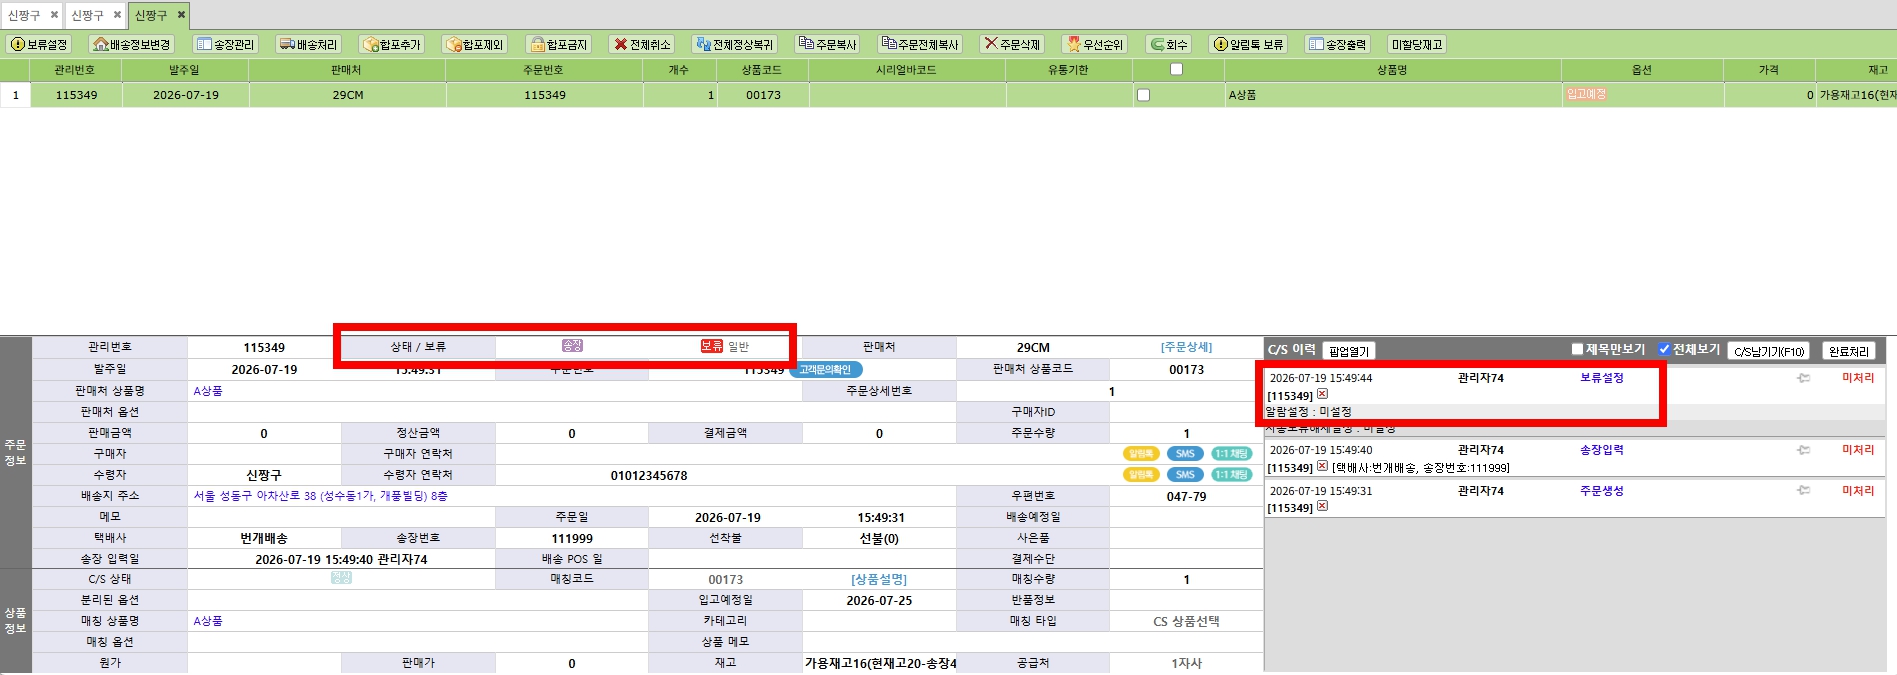Close the second 신짱구 tab

click(117, 15)
